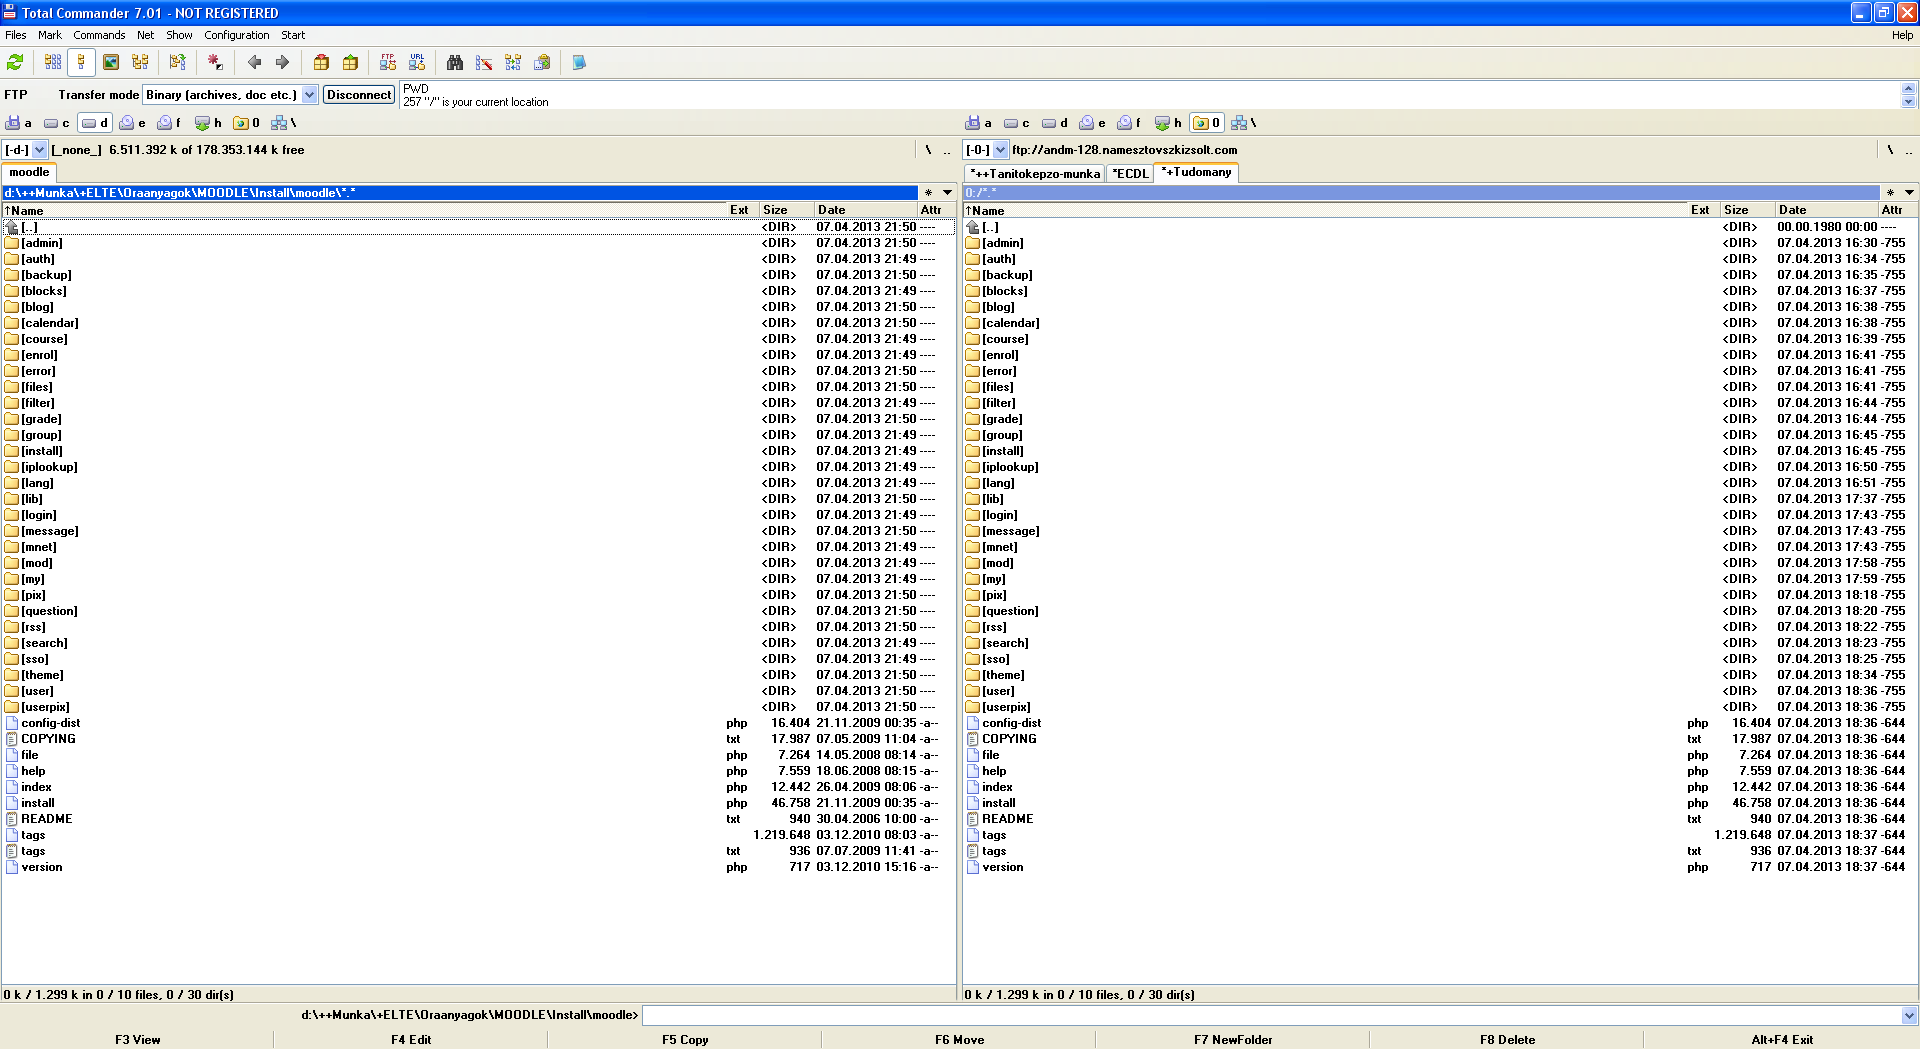Click F4 Edit button
Viewport: 1920px width, 1049px height.
click(411, 1040)
